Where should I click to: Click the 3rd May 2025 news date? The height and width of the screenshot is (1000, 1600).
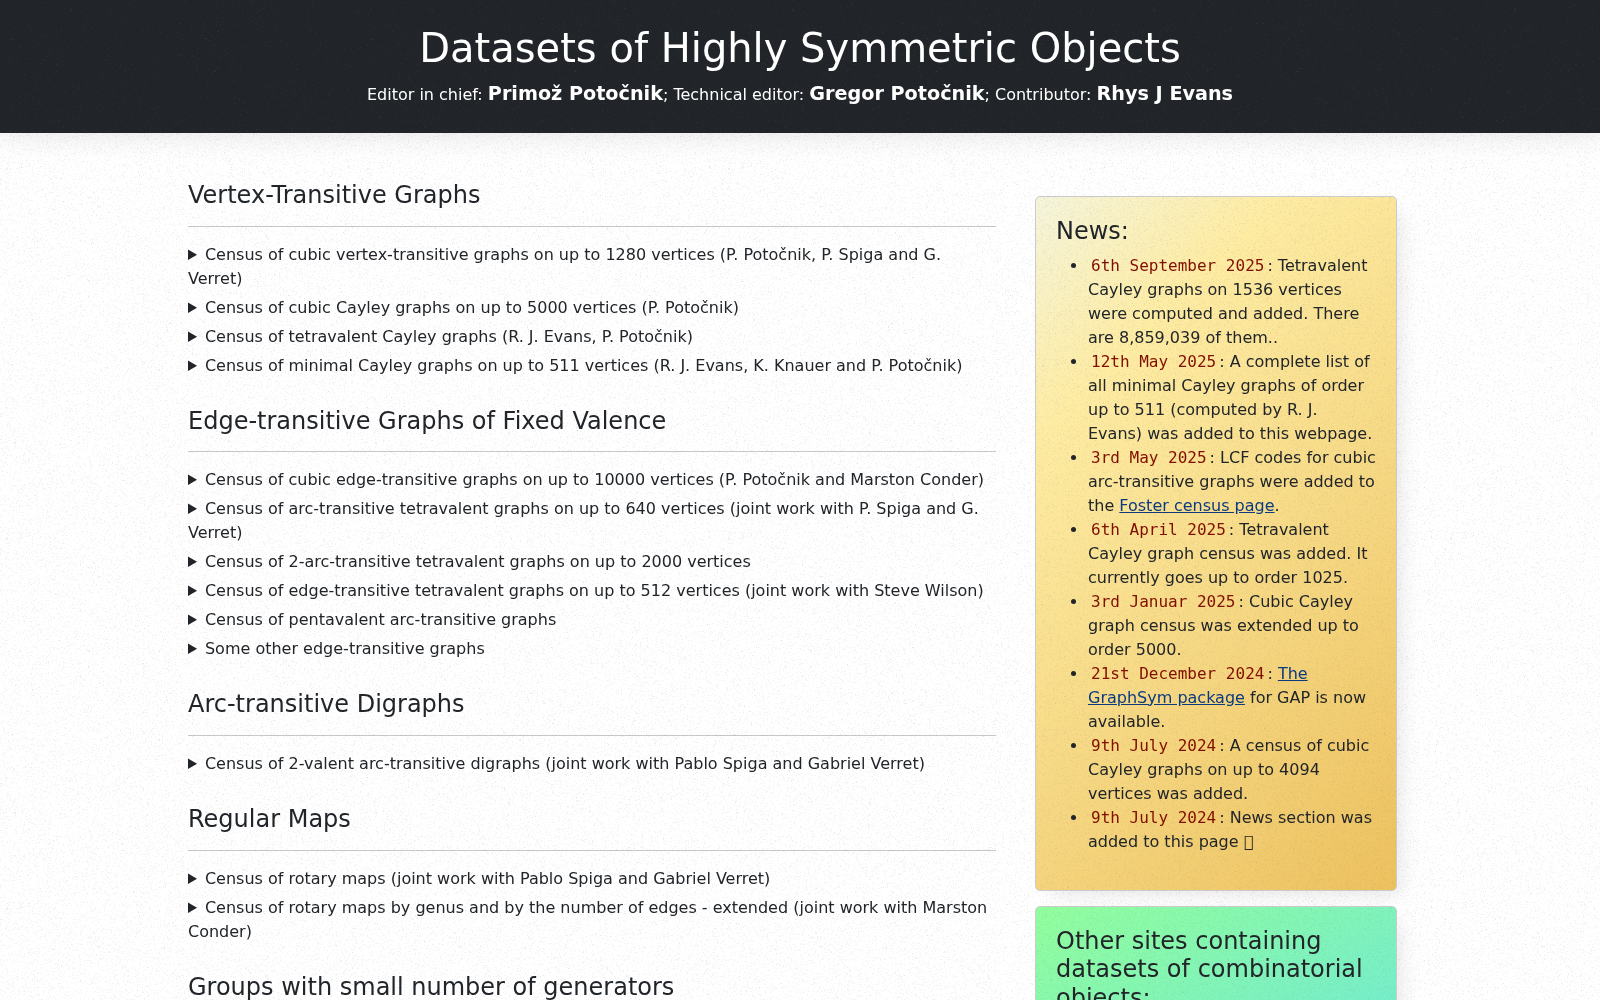[x=1148, y=458]
